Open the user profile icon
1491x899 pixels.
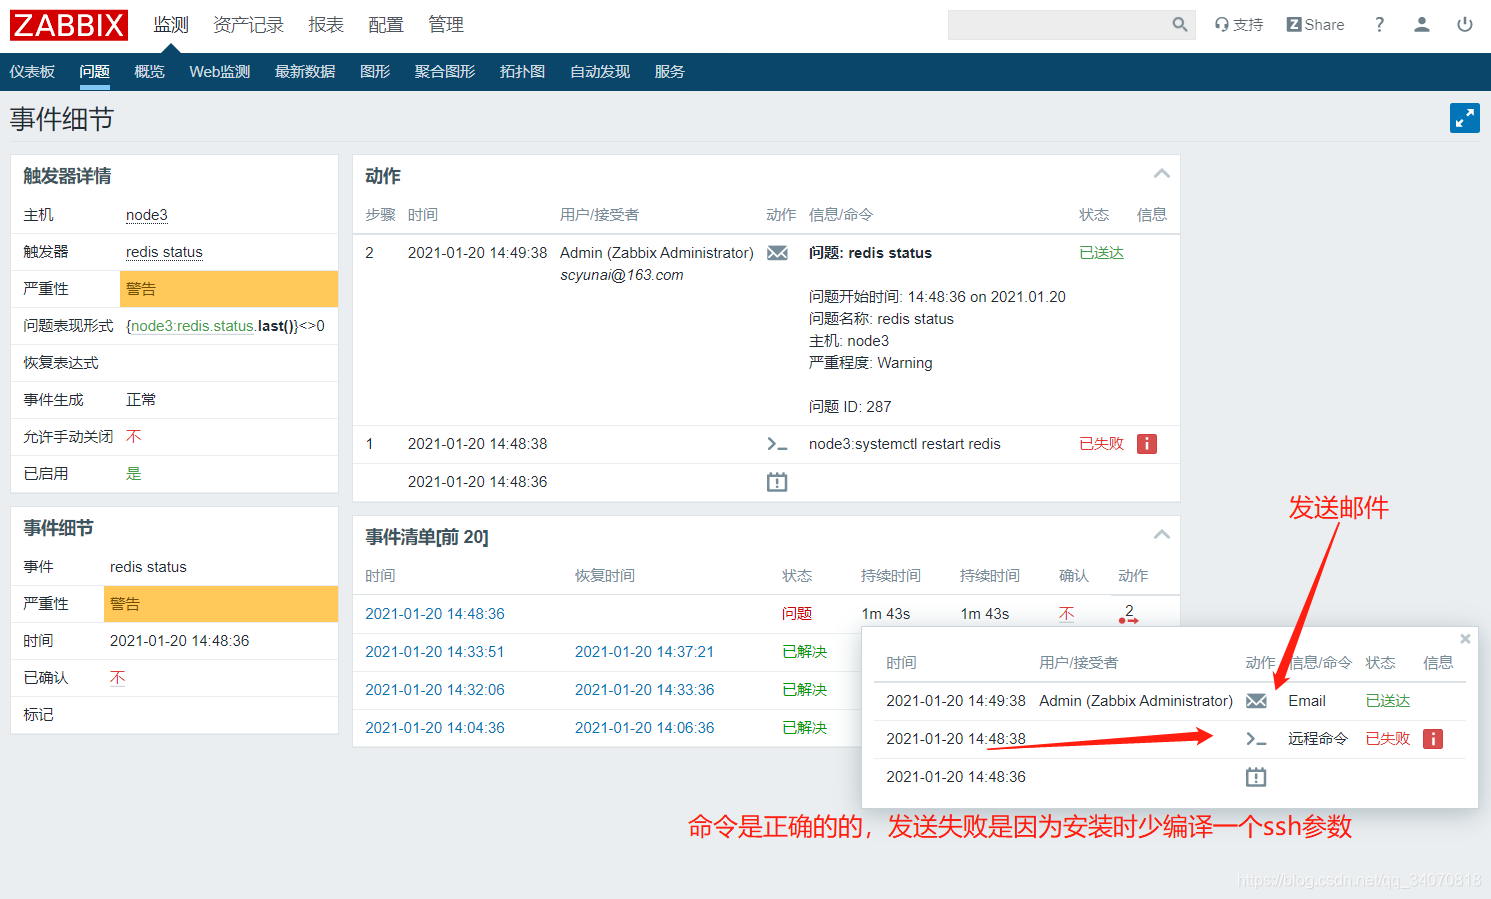pos(1422,25)
